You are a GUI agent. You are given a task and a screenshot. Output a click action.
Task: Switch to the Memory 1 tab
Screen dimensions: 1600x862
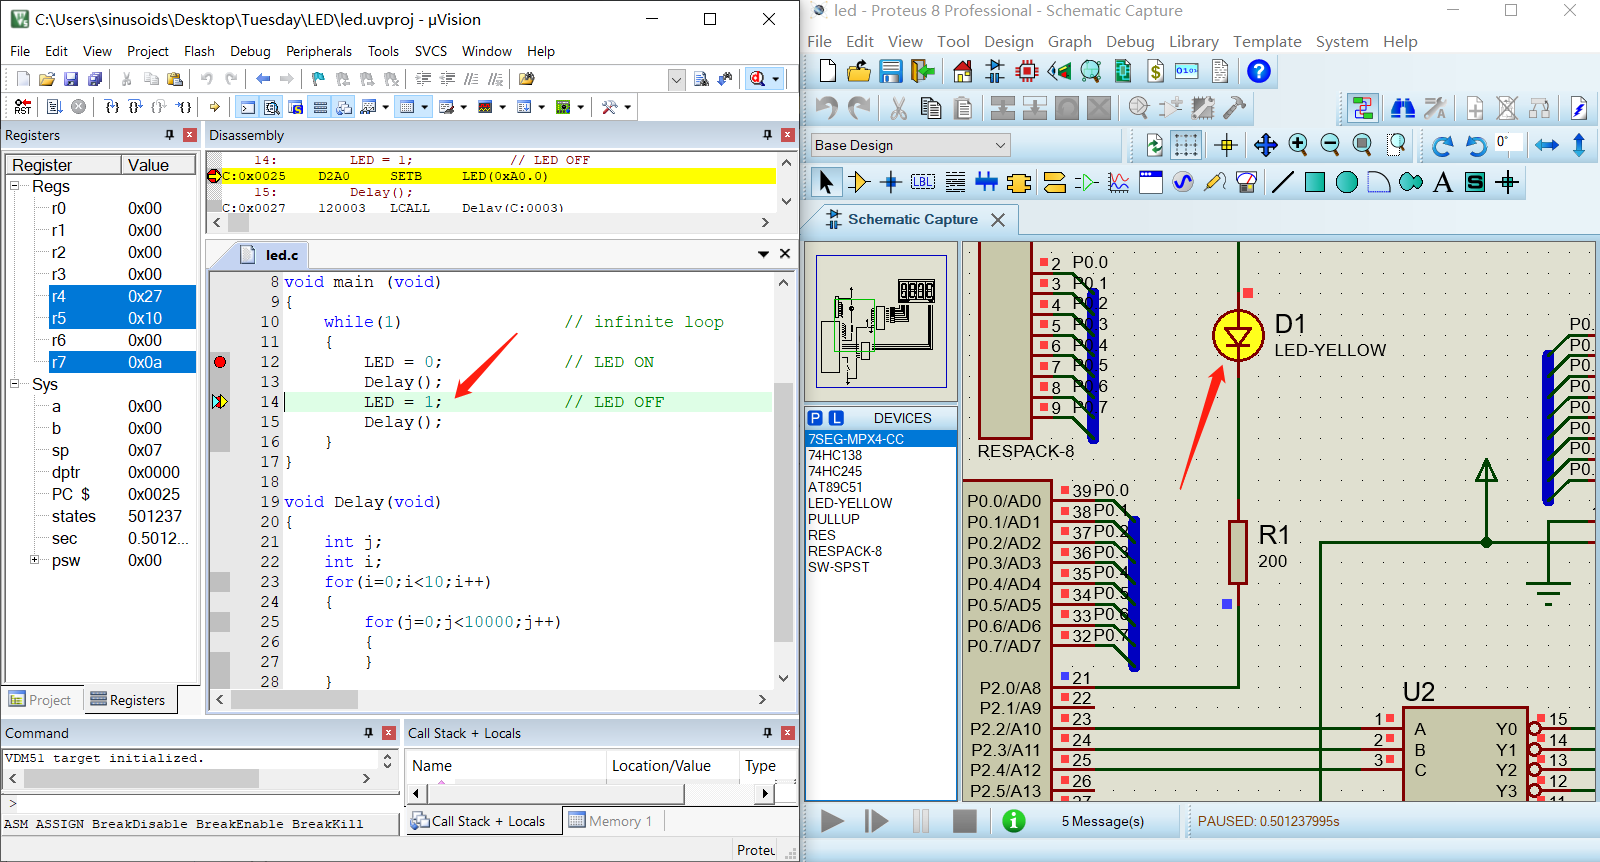pyautogui.click(x=611, y=821)
